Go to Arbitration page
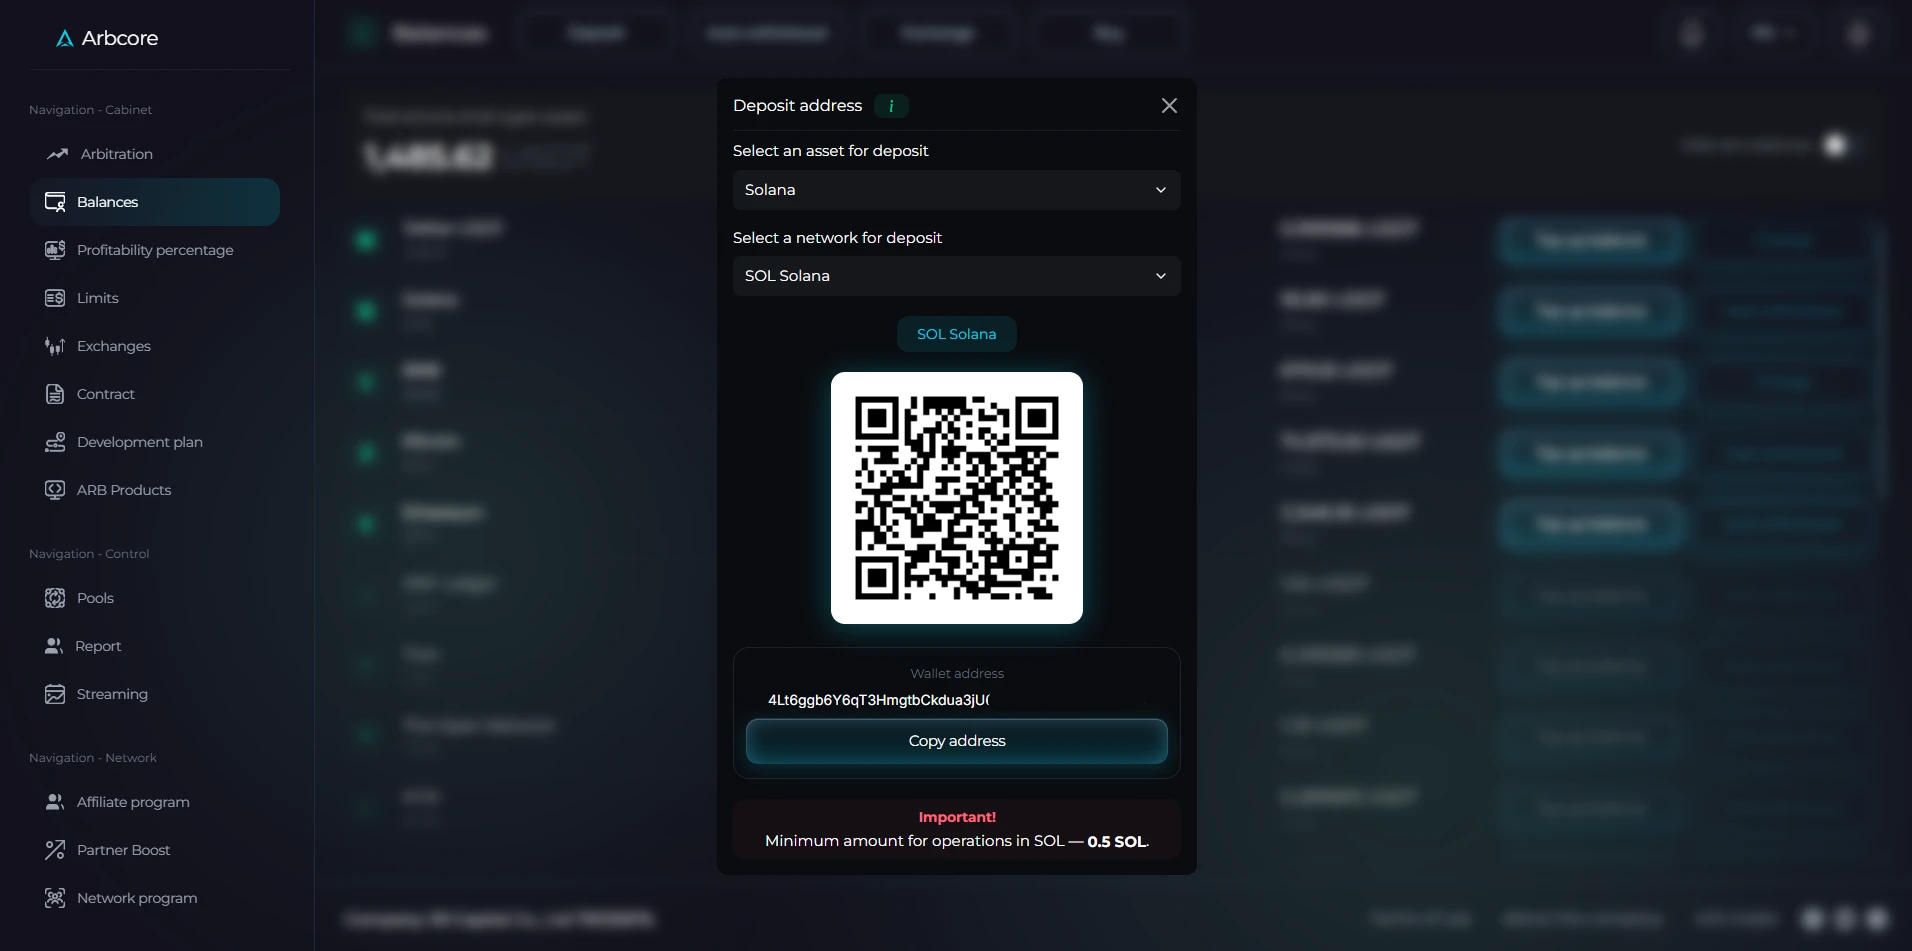 click(117, 154)
